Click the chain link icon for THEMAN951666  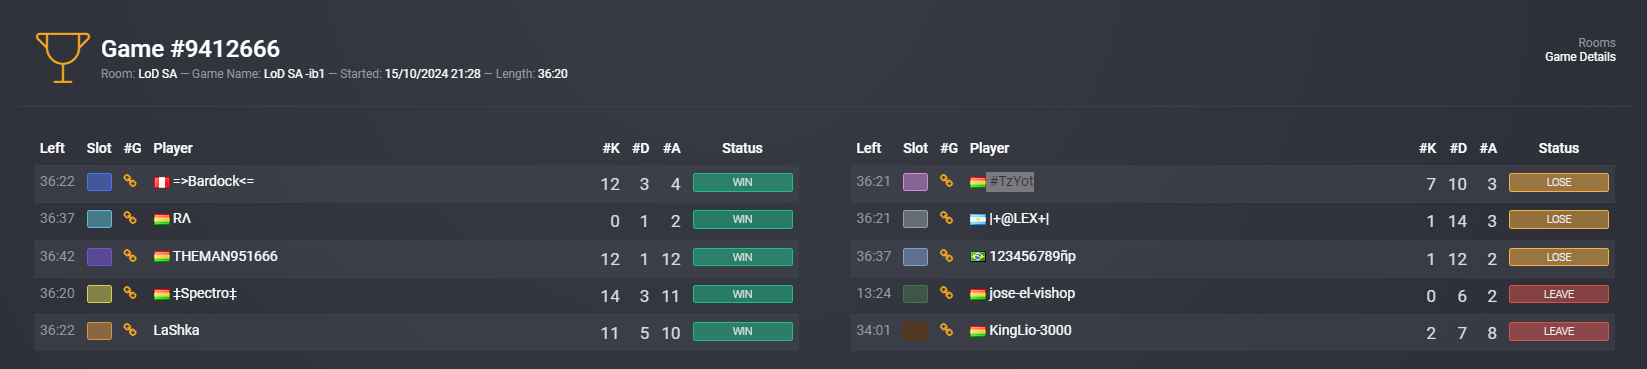click(130, 256)
